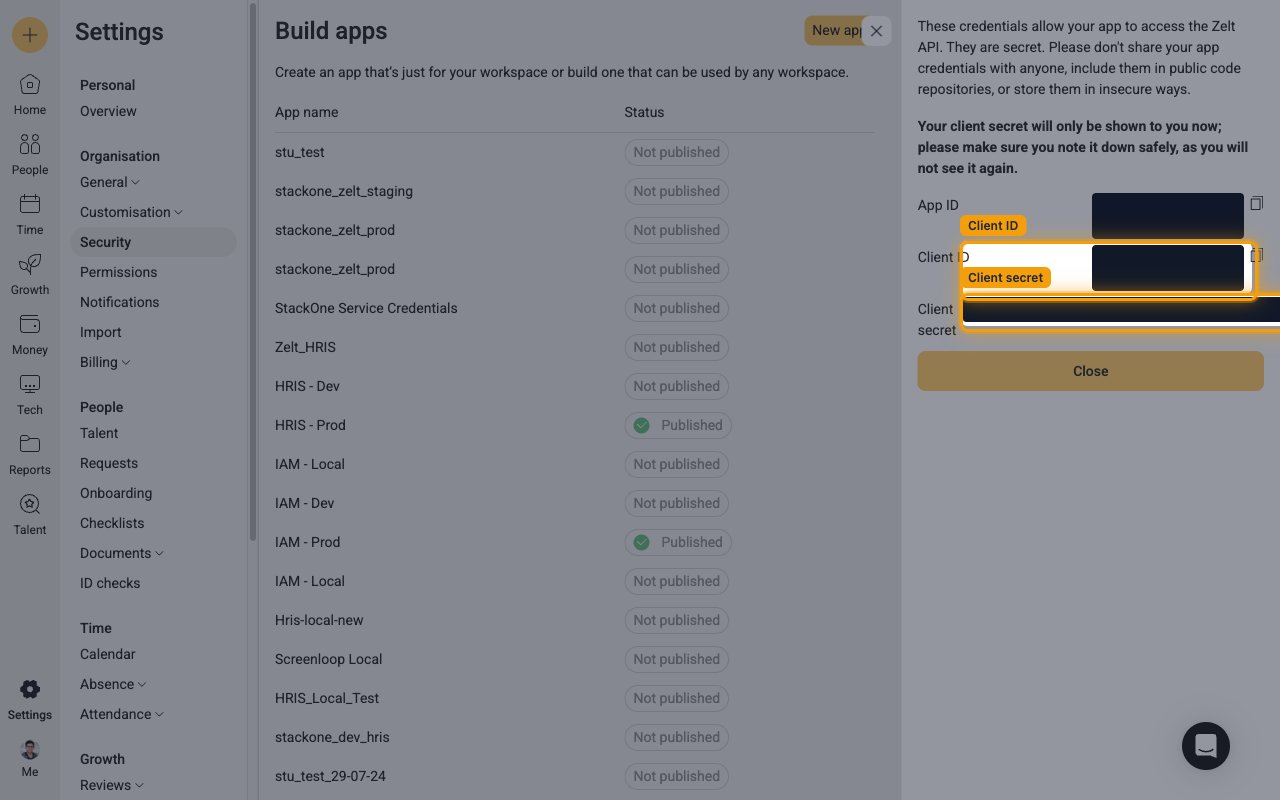Expand Absence settings submenu
This screenshot has width=1280, height=800.
(113, 684)
